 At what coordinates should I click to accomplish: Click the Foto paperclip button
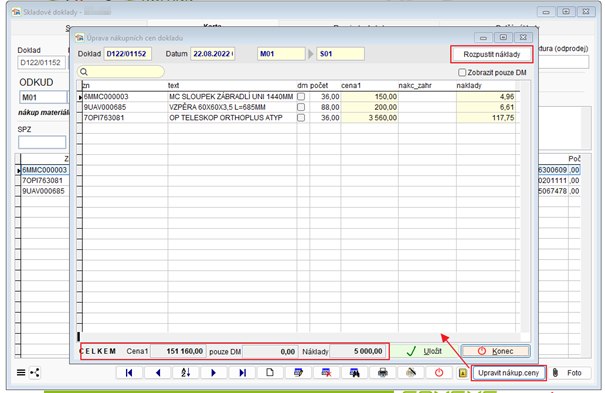point(570,373)
